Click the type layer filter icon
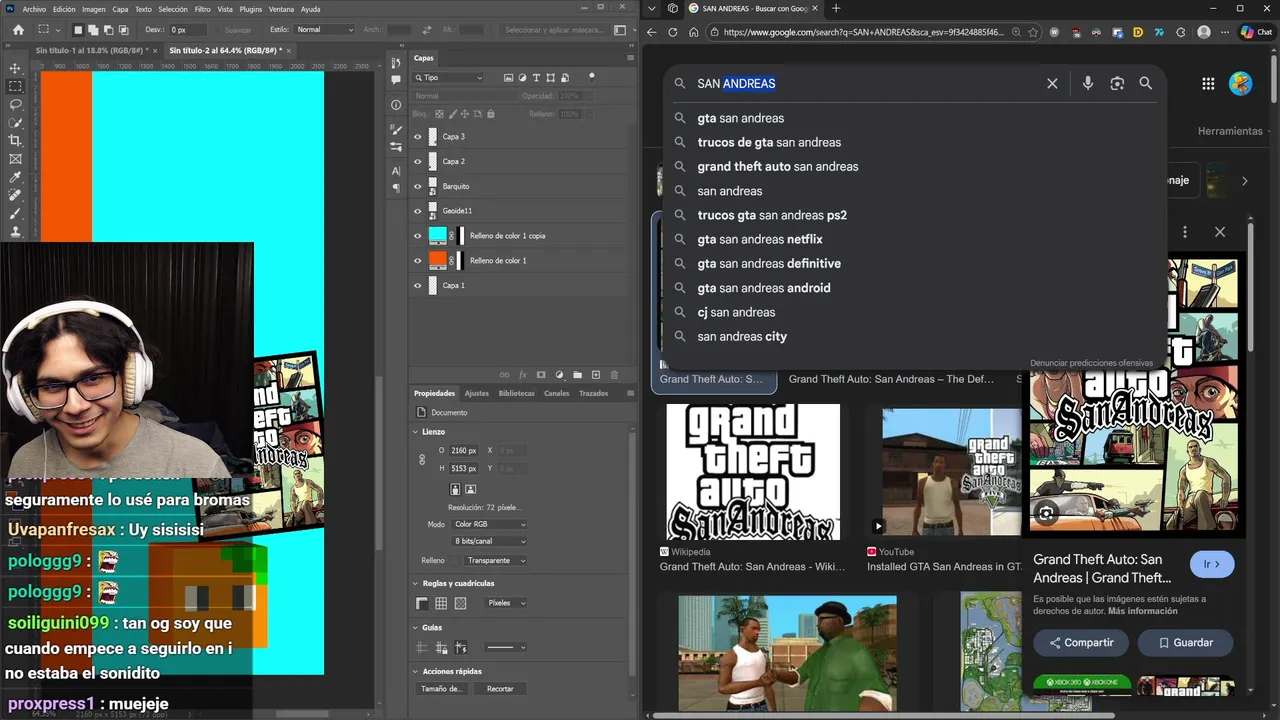1280x720 pixels. tap(536, 77)
